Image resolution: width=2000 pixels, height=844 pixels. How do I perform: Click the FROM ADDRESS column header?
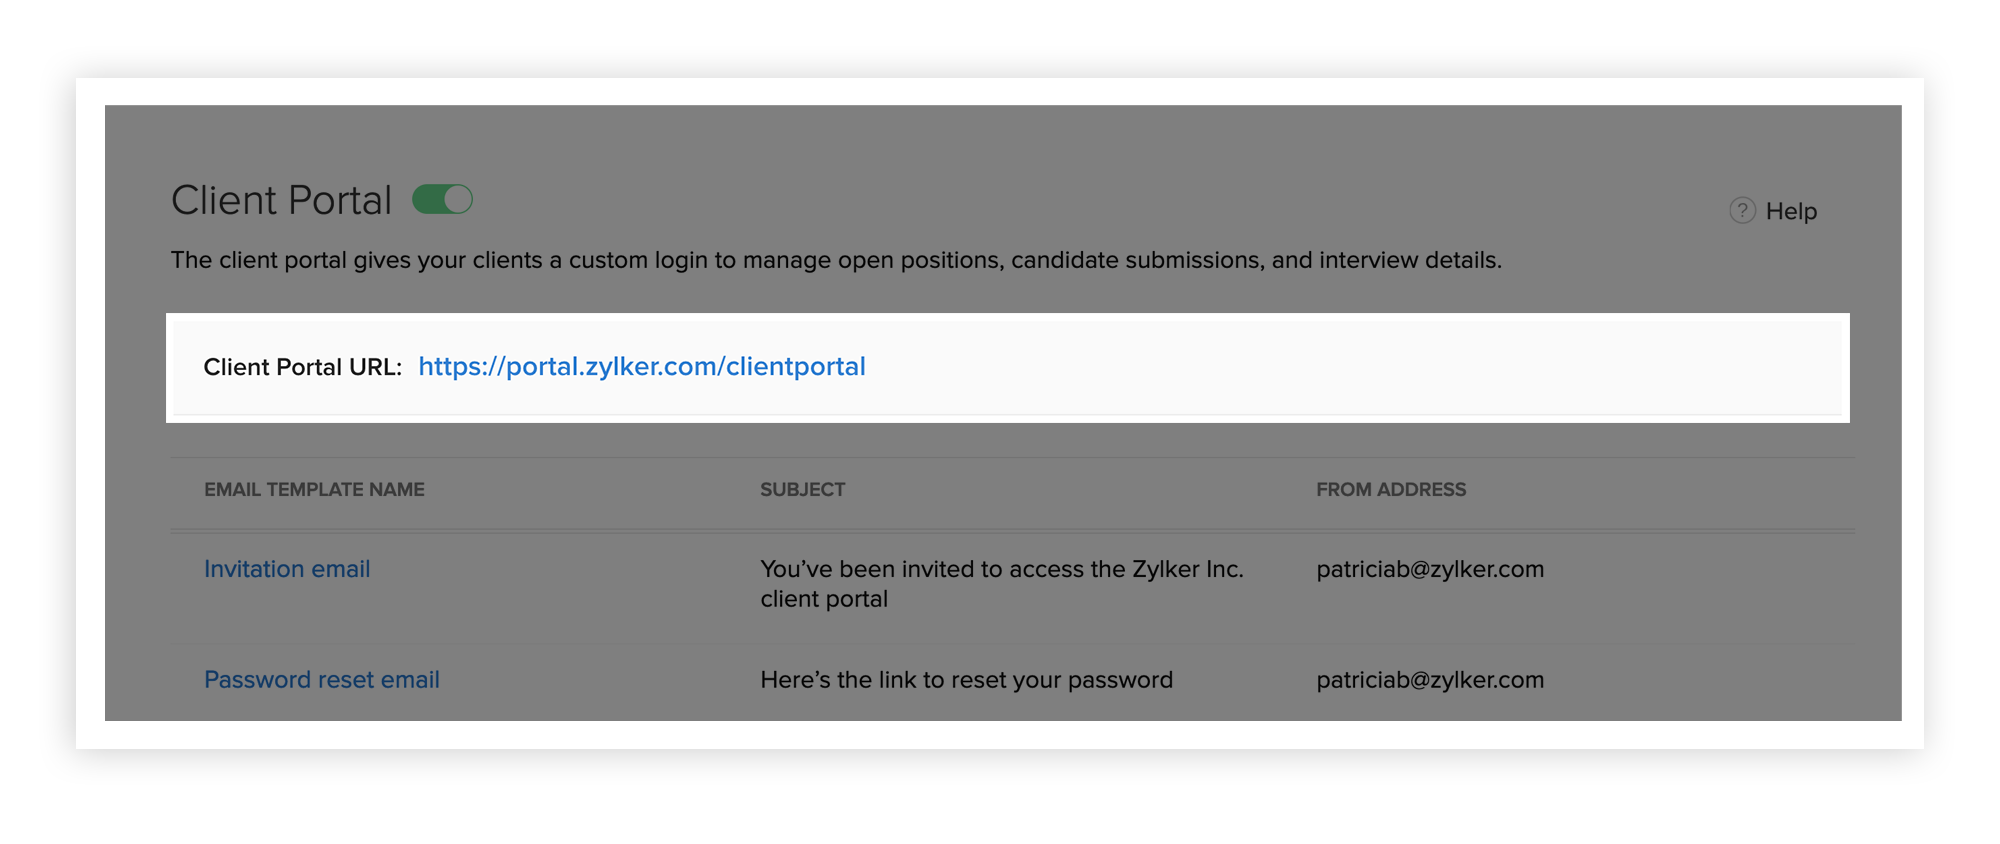point(1390,490)
